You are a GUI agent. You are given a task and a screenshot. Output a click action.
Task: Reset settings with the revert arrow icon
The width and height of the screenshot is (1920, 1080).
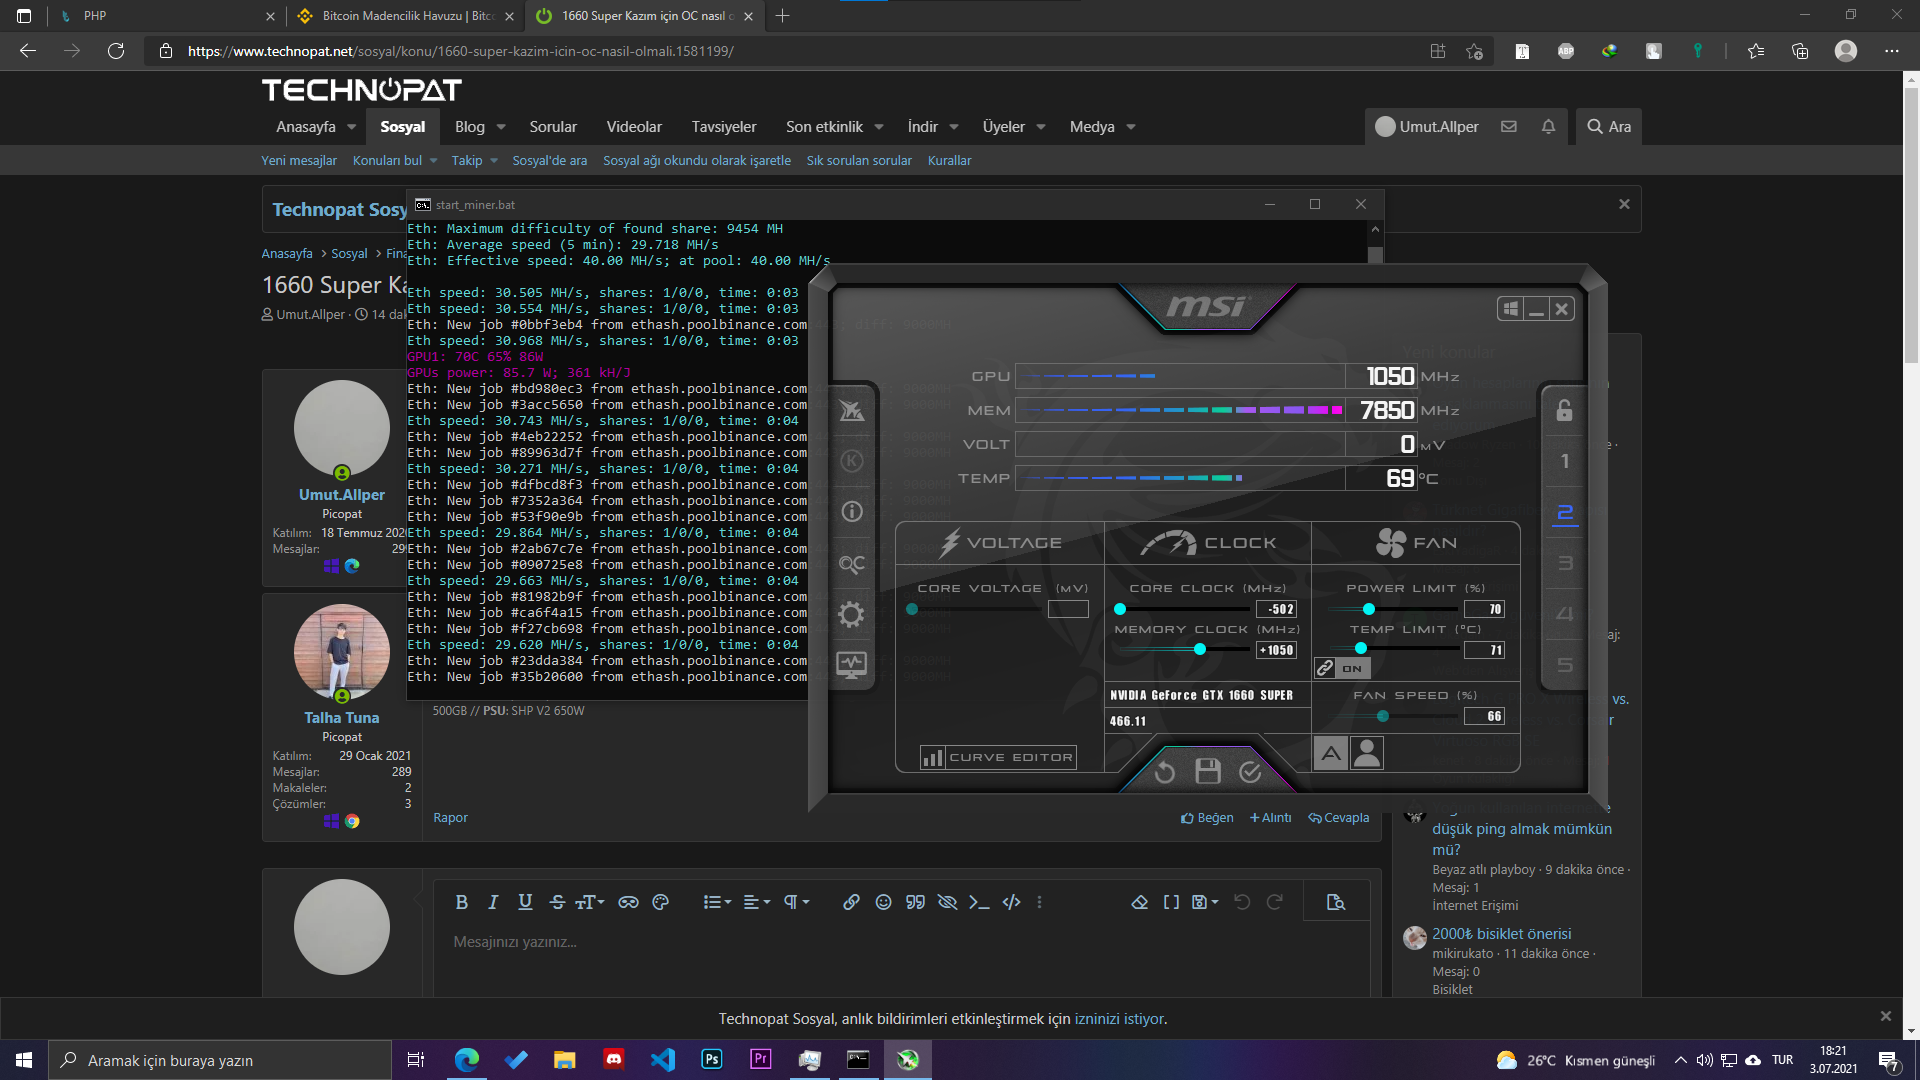pos(1164,771)
